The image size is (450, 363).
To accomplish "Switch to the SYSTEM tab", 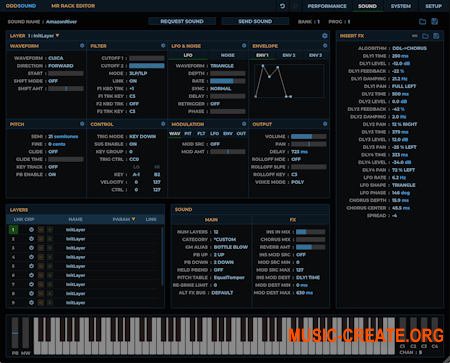I will (x=401, y=6).
